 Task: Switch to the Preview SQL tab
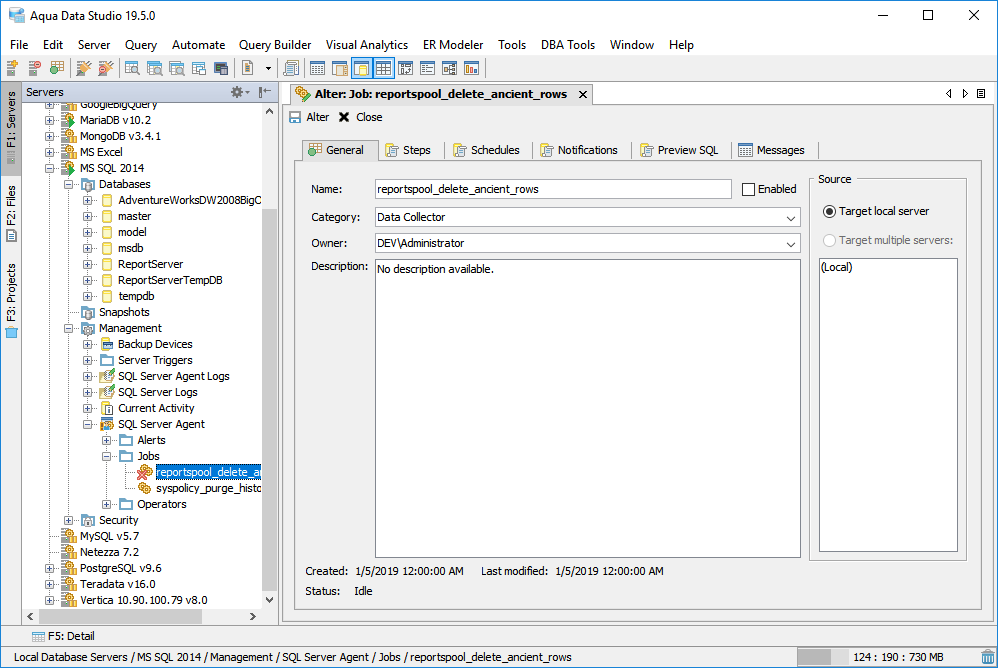point(680,150)
